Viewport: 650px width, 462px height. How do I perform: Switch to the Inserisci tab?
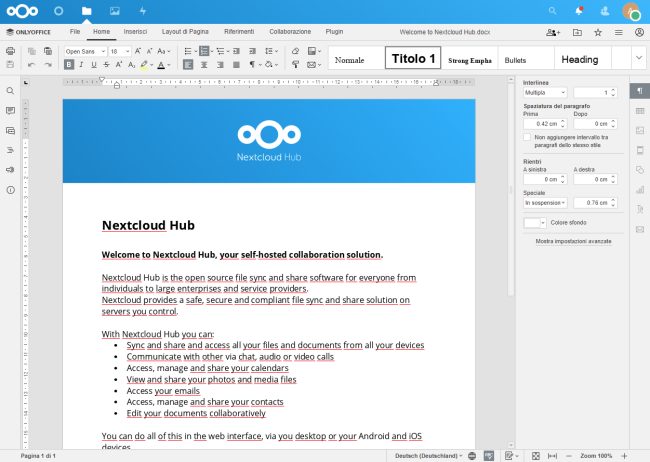coord(135,32)
